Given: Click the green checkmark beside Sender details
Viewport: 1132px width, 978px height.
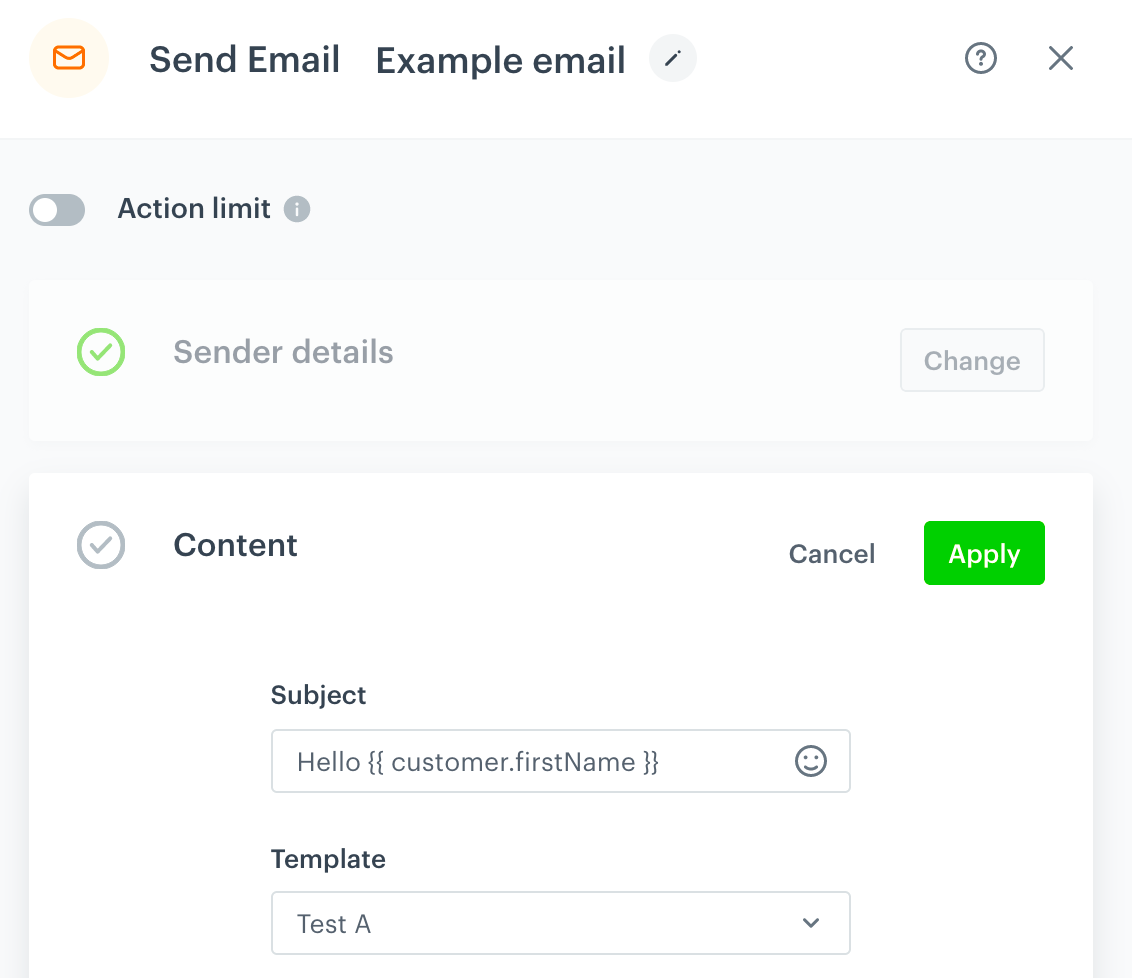Looking at the screenshot, I should [100, 352].
